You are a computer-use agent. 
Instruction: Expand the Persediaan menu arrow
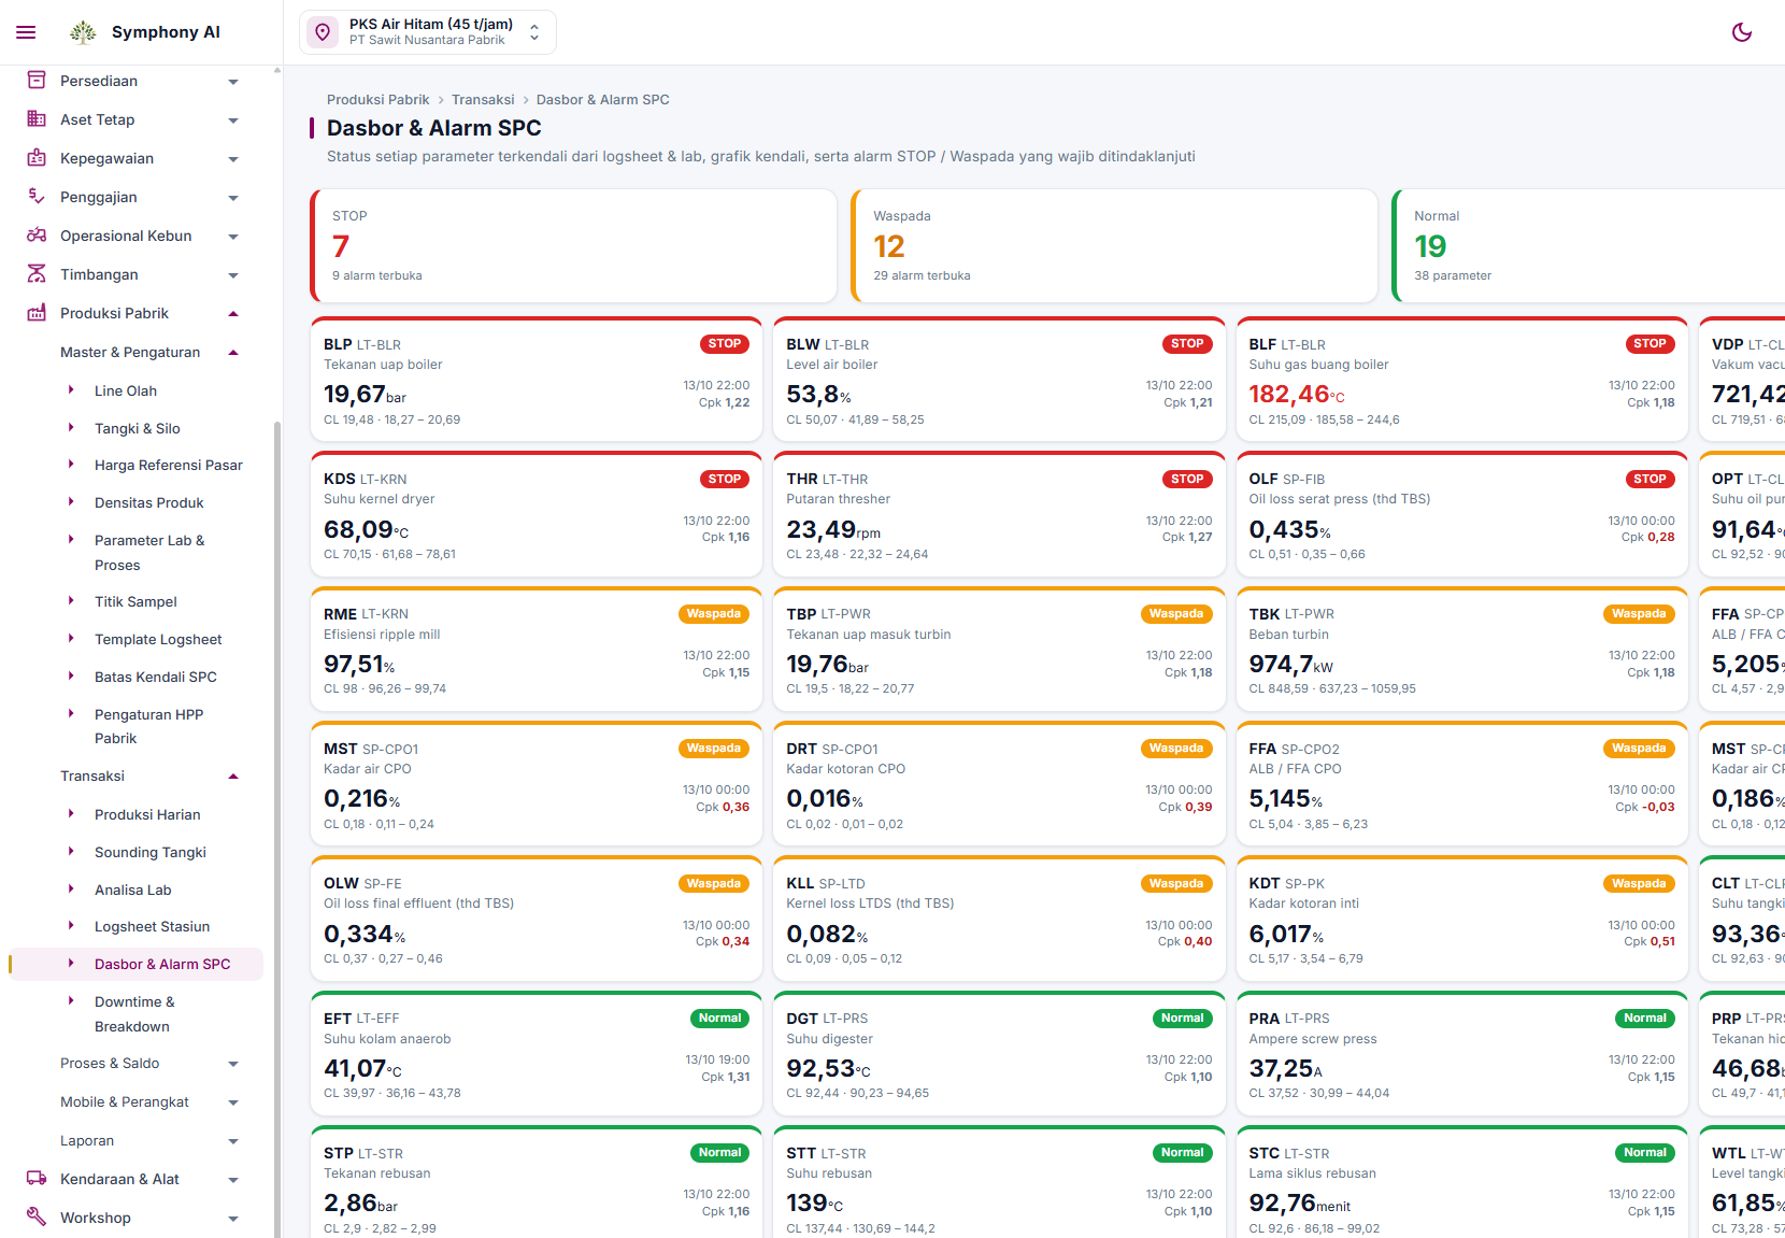click(x=233, y=81)
